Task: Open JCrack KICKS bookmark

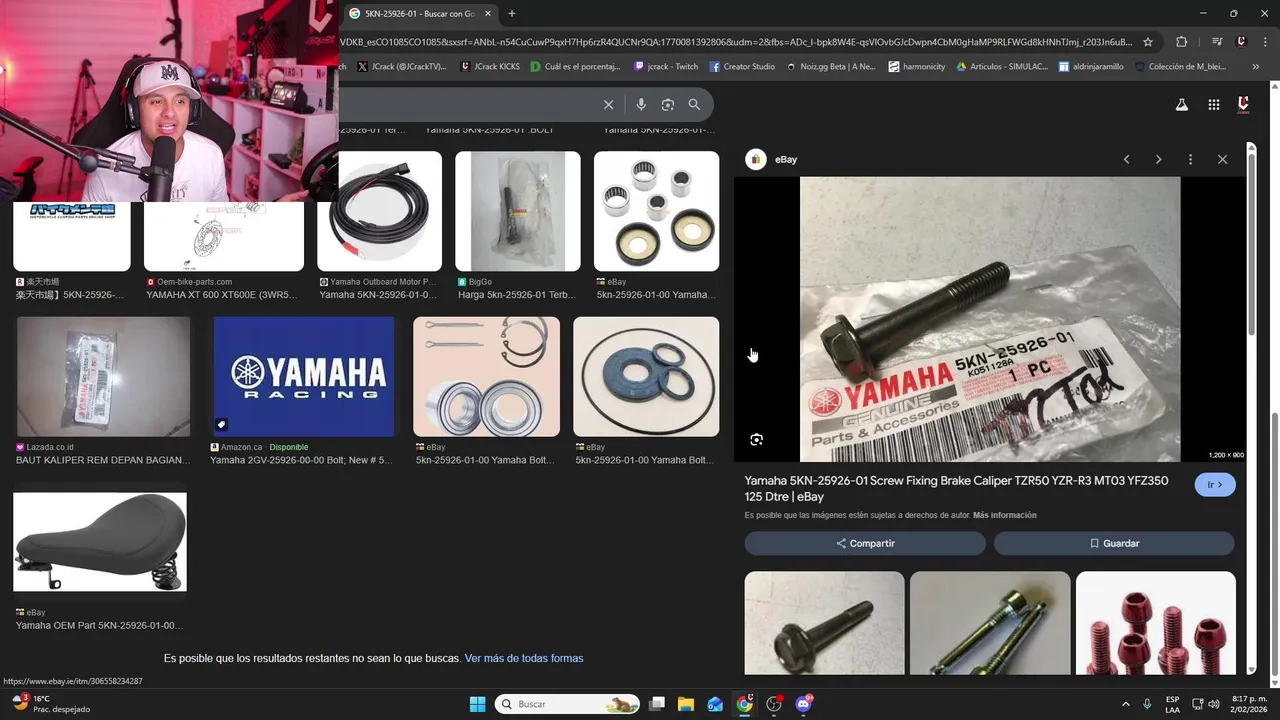Action: click(x=490, y=67)
